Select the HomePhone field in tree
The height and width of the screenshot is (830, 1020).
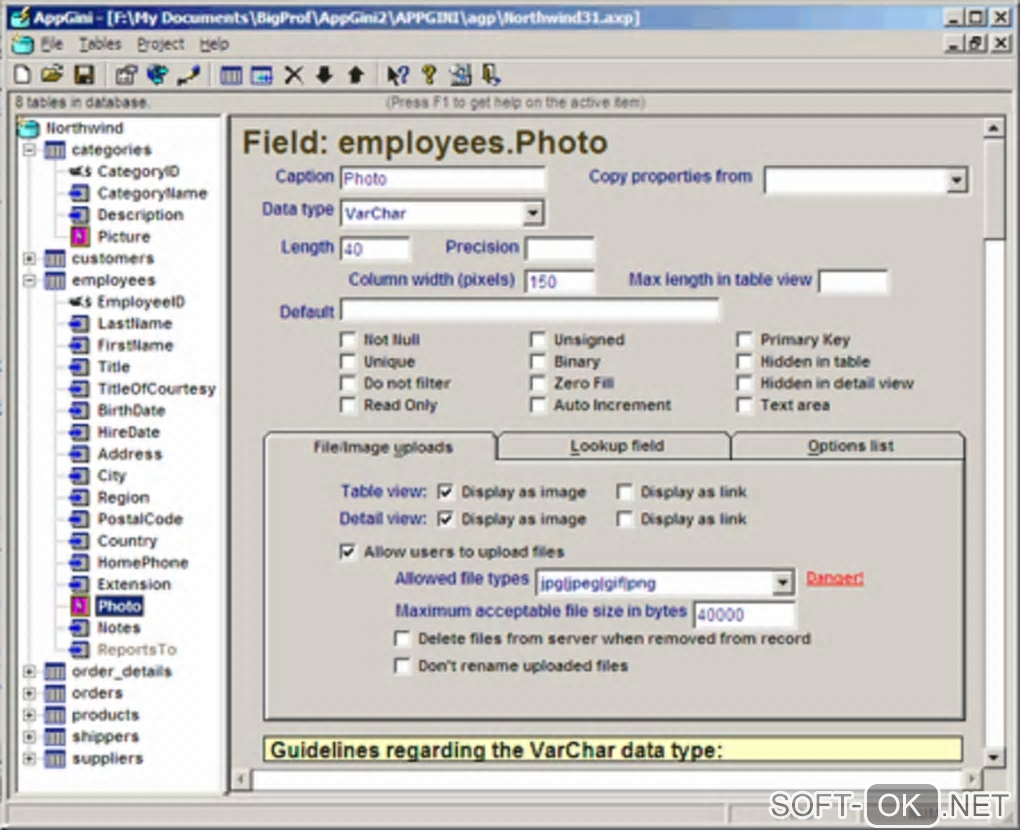(142, 563)
